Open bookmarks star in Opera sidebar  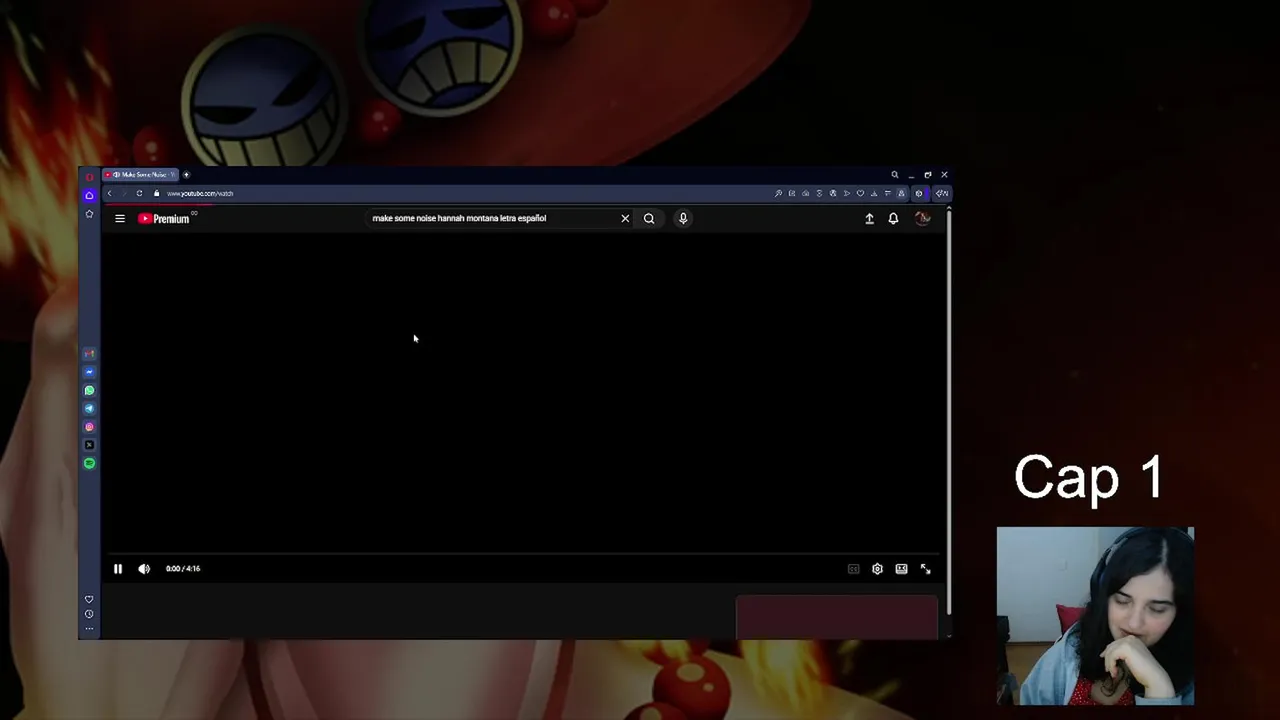click(x=89, y=214)
